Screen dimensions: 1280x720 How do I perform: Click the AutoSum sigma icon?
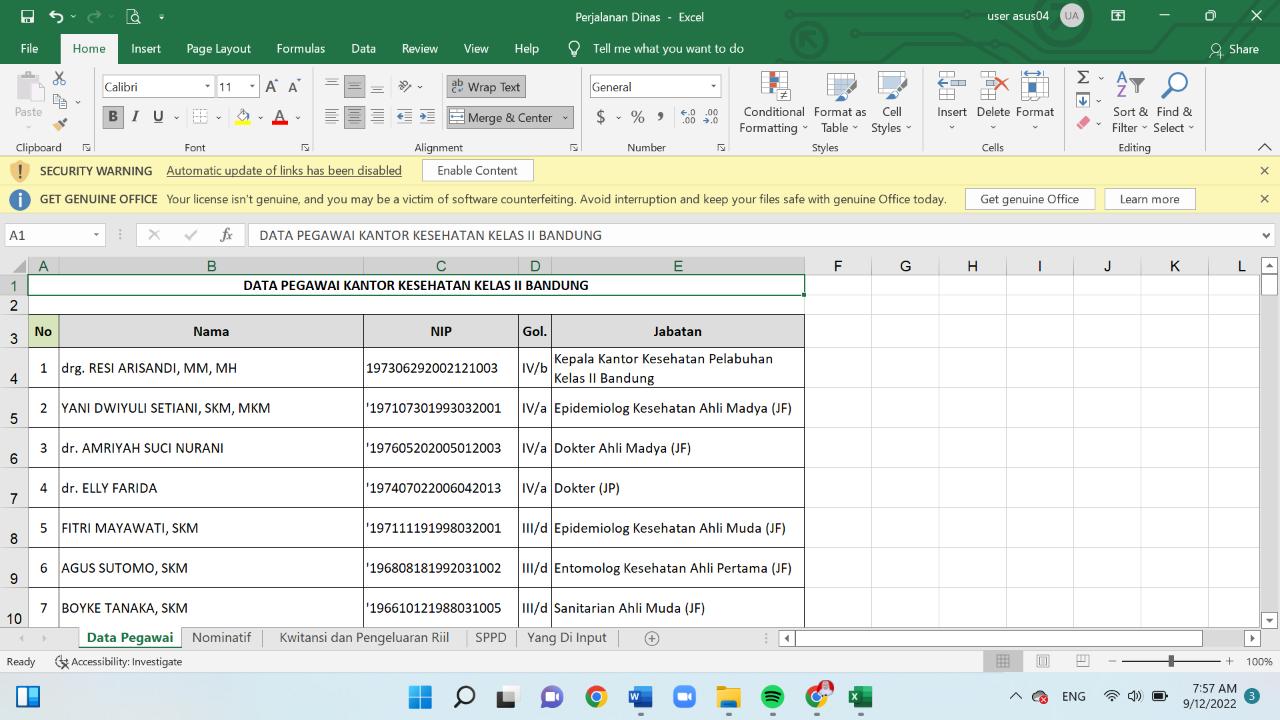pyautogui.click(x=1083, y=78)
